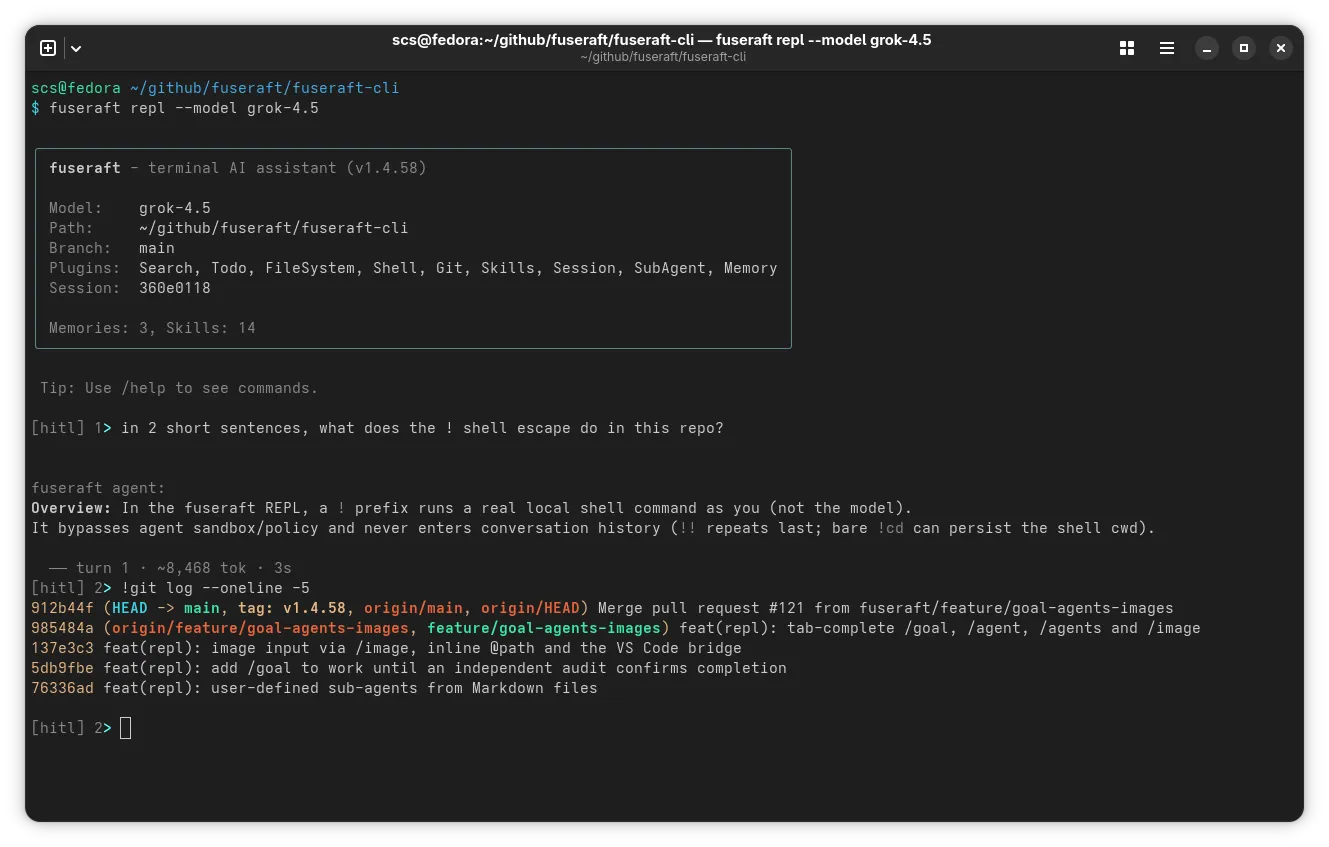Click the fuseraft agent: label
Viewport: 1329px width, 847px height.
pos(98,488)
